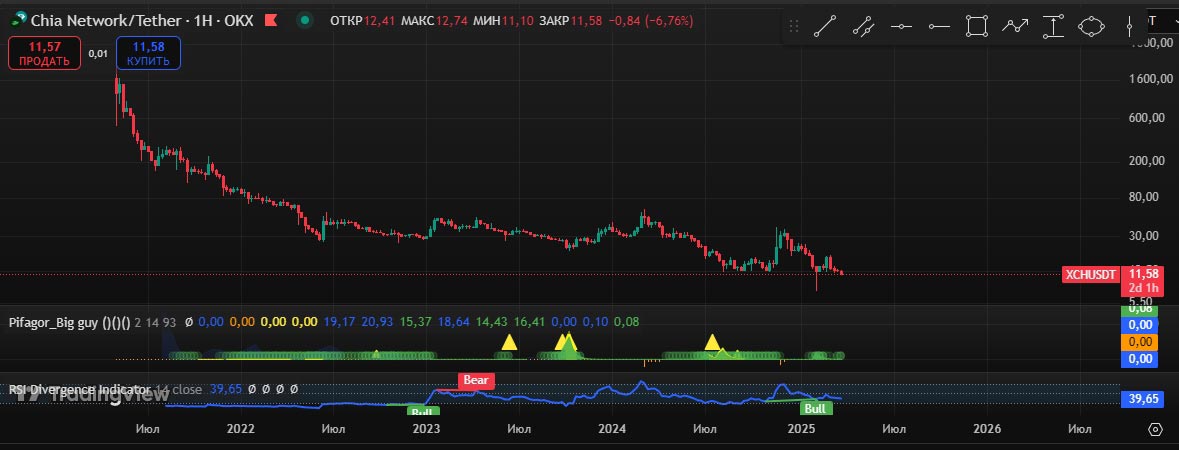This screenshot has width=1179, height=450.
Task: Click the red XCHUSDT price scale label
Action: pos(1091,274)
